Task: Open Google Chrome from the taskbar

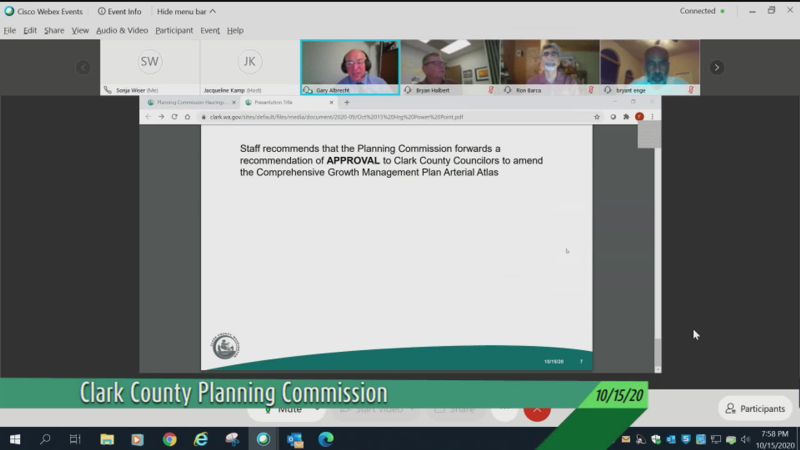Action: tap(169, 439)
